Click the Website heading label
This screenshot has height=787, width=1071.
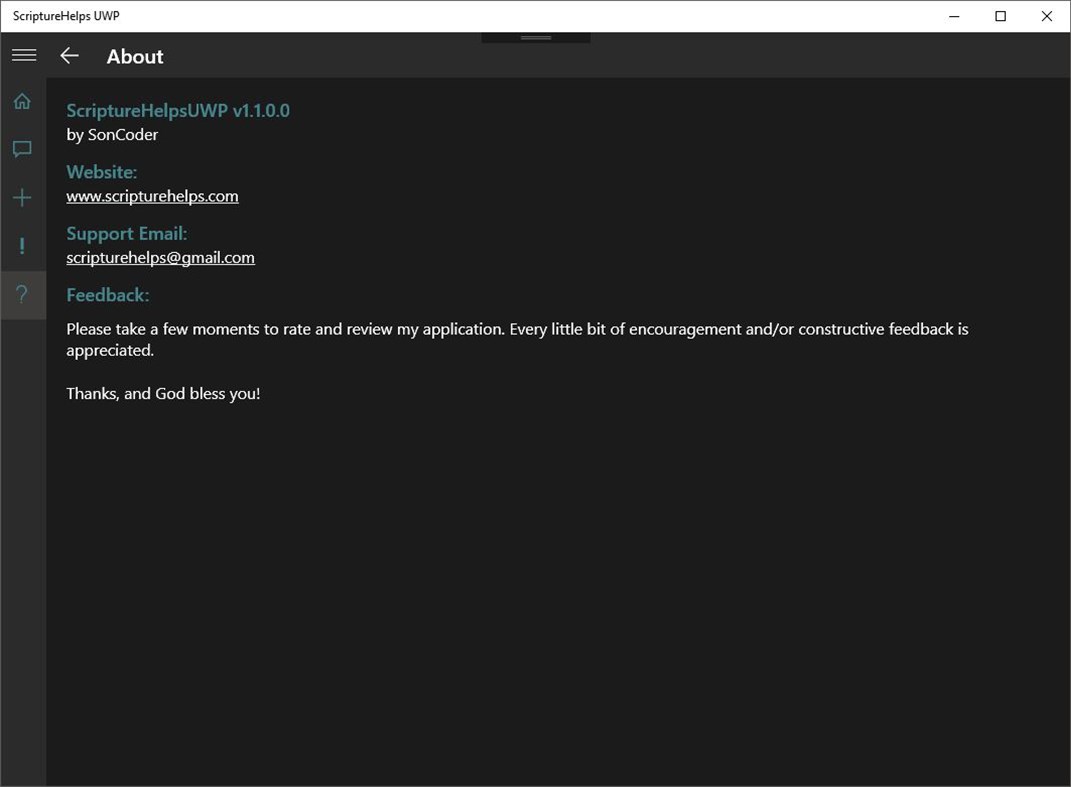(x=101, y=172)
